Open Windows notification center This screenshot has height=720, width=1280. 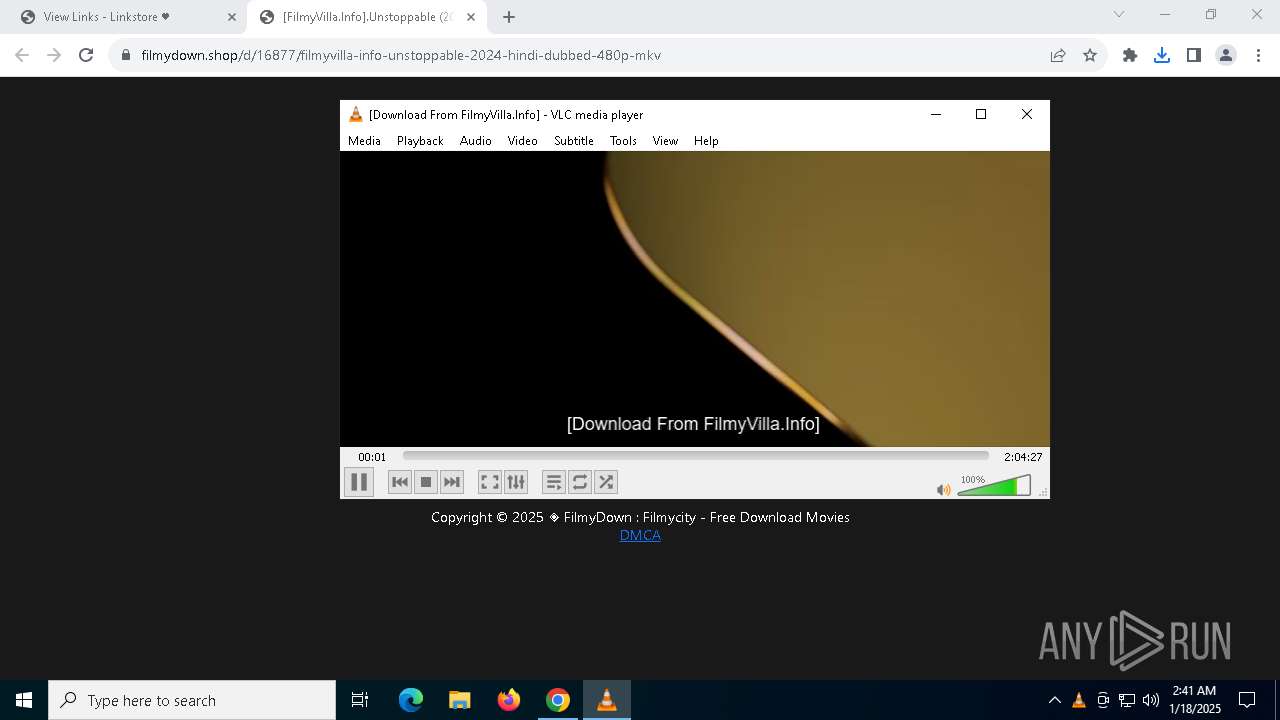[1247, 700]
